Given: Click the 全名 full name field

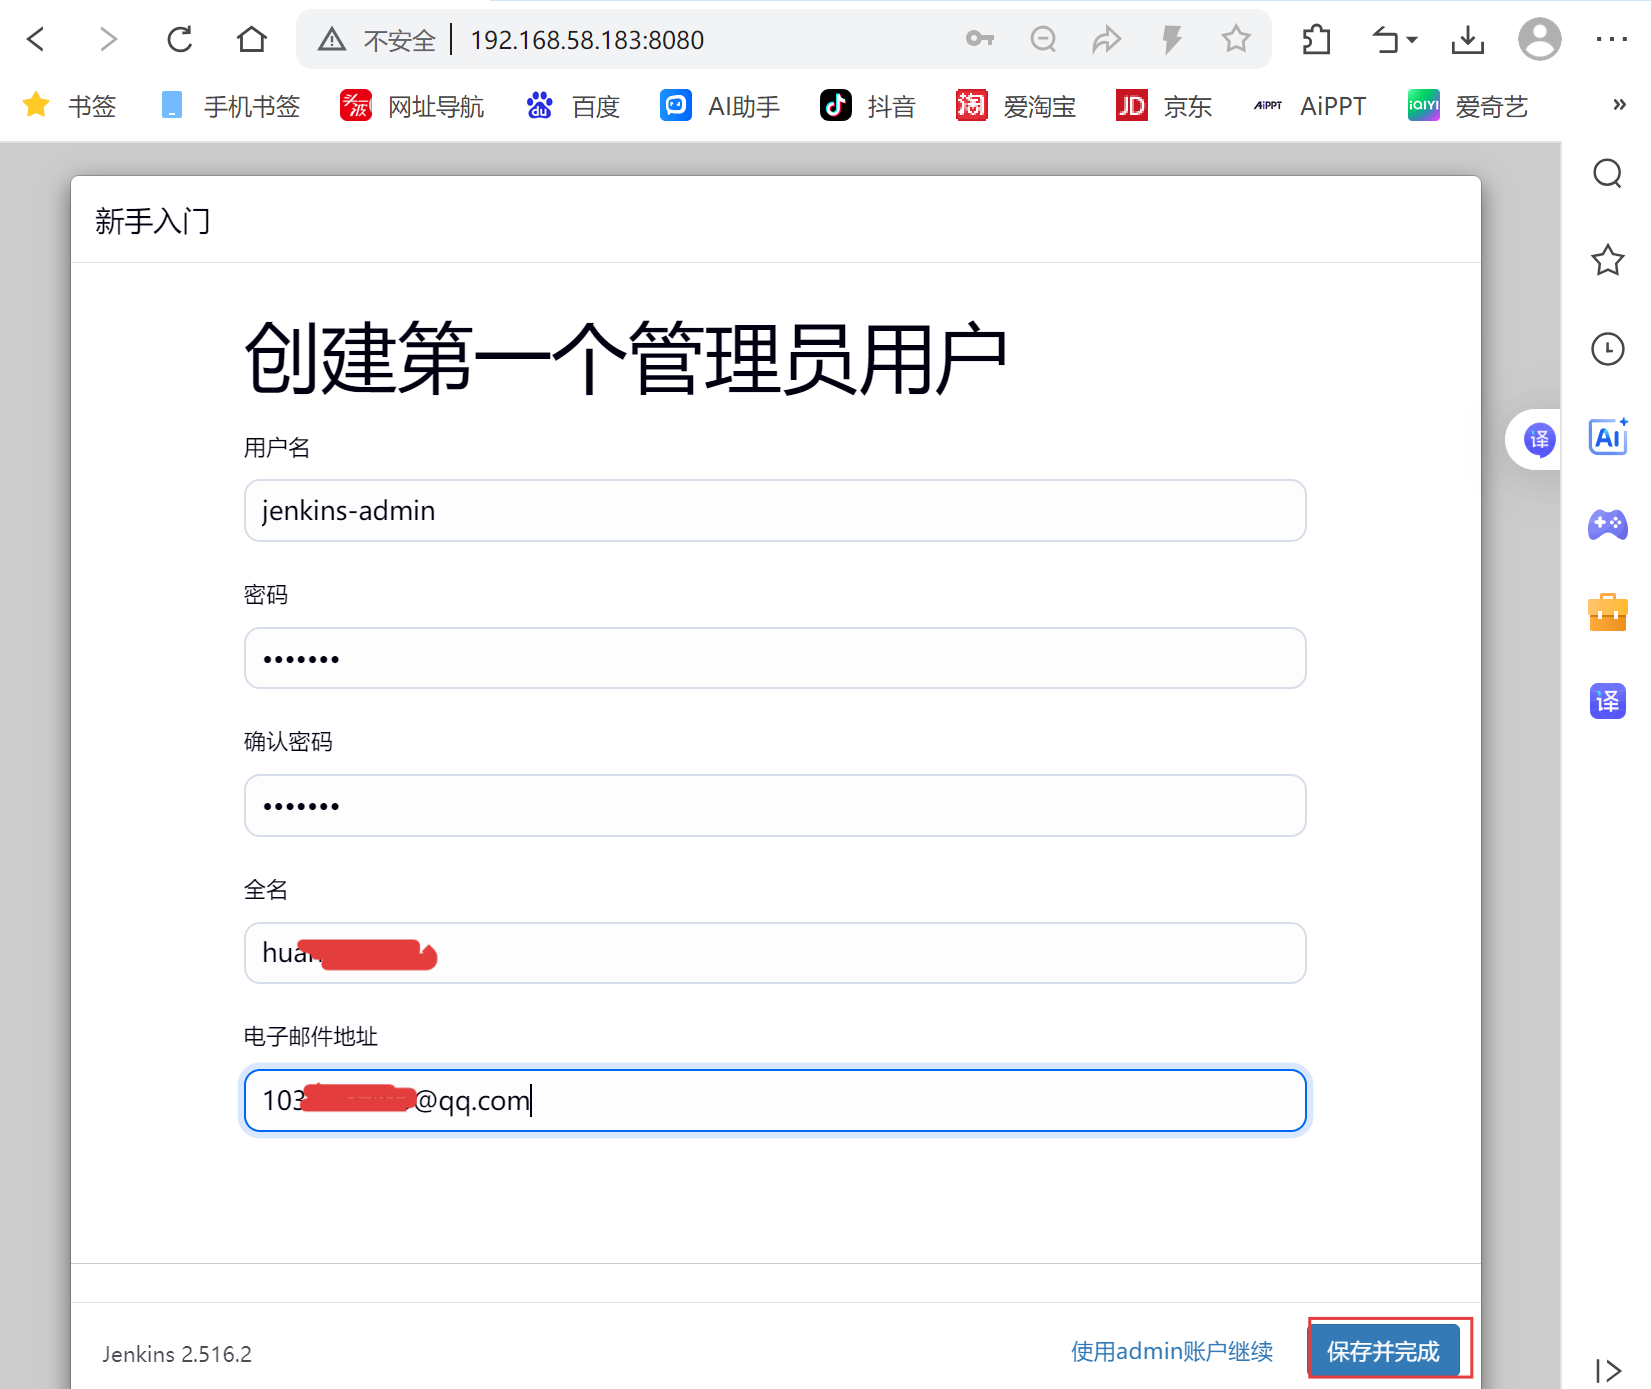Looking at the screenshot, I should pyautogui.click(x=775, y=953).
